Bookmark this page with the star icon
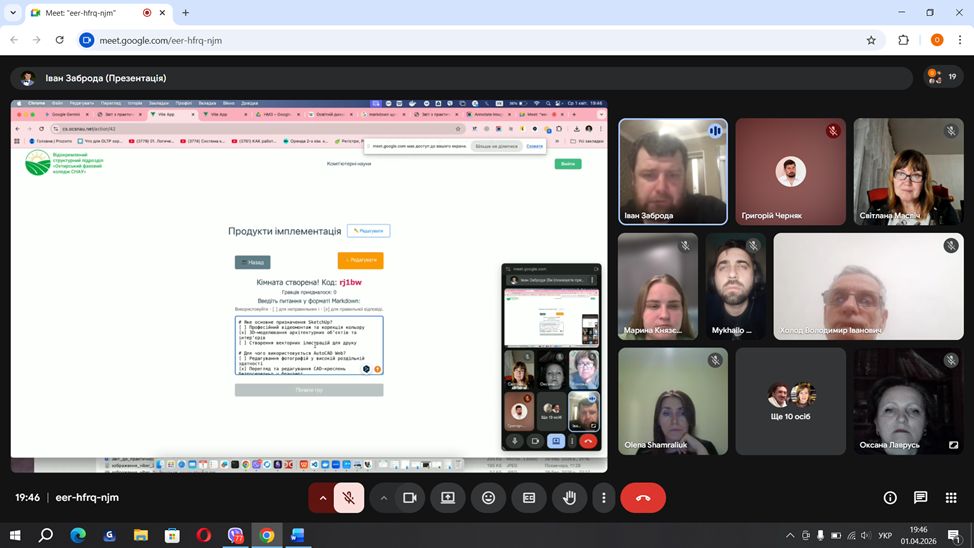This screenshot has height=548, width=974. pyautogui.click(x=871, y=40)
